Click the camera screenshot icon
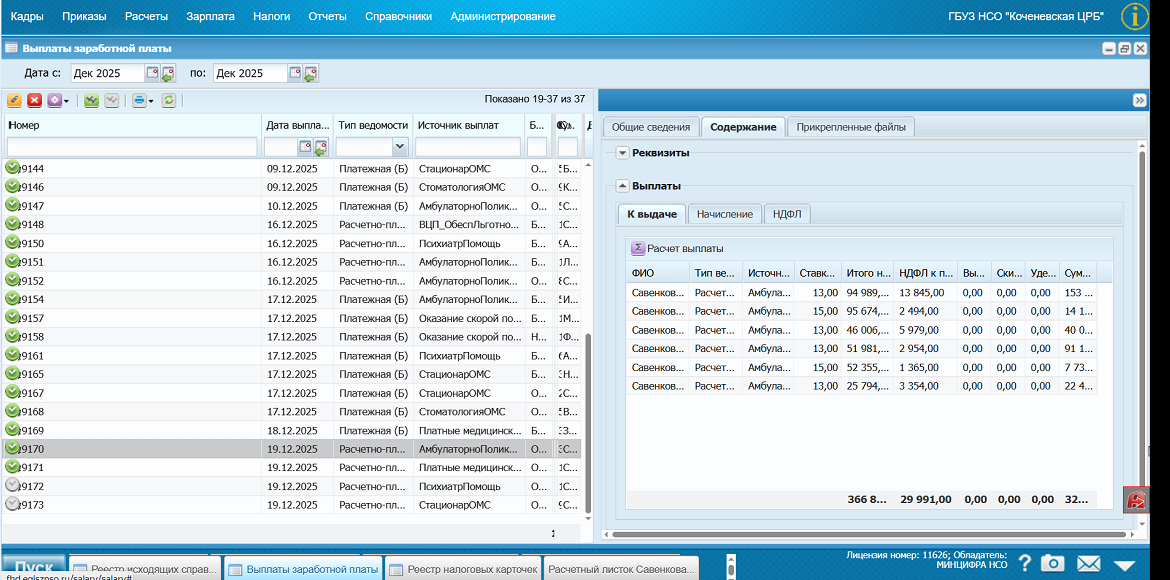 point(1052,563)
